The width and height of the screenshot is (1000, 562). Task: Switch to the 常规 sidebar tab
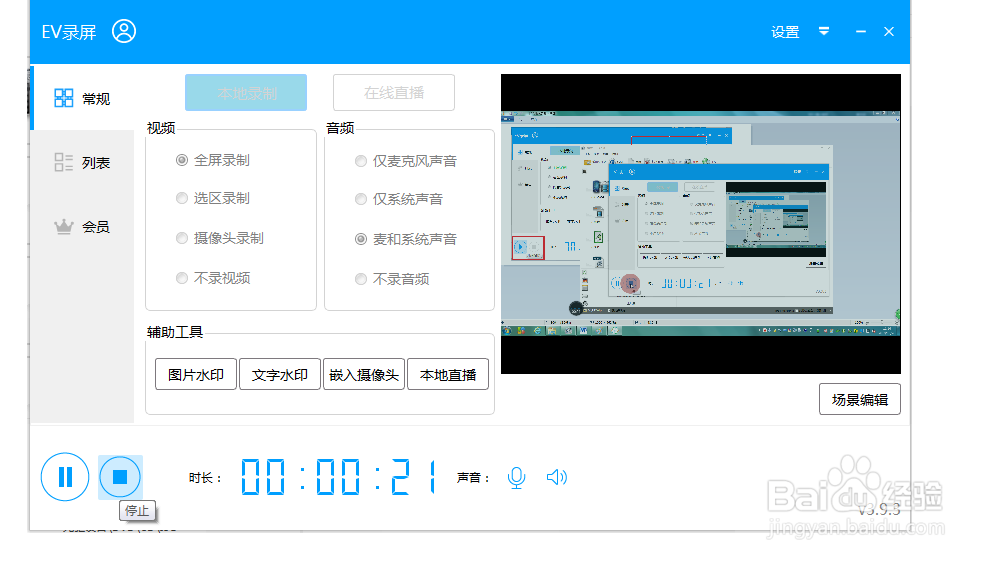point(82,98)
